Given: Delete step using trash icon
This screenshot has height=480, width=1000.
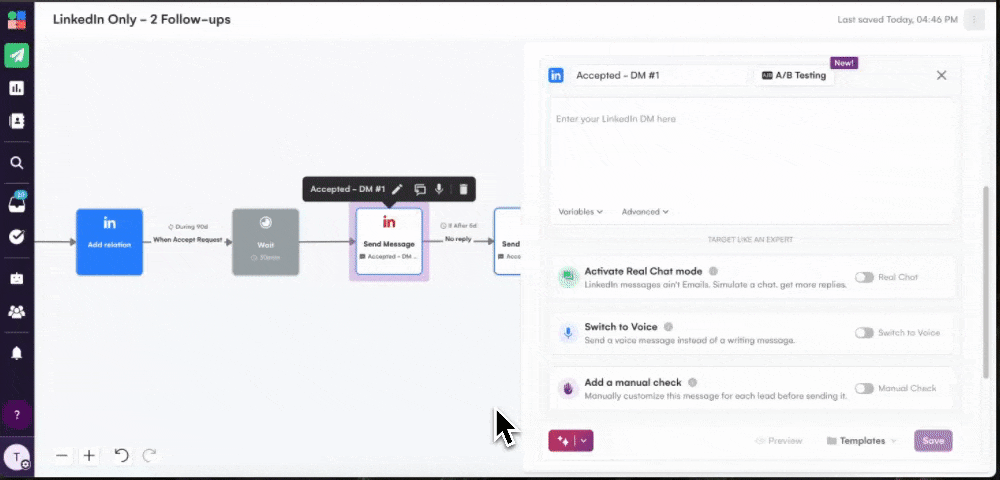Looking at the screenshot, I should pos(463,189).
